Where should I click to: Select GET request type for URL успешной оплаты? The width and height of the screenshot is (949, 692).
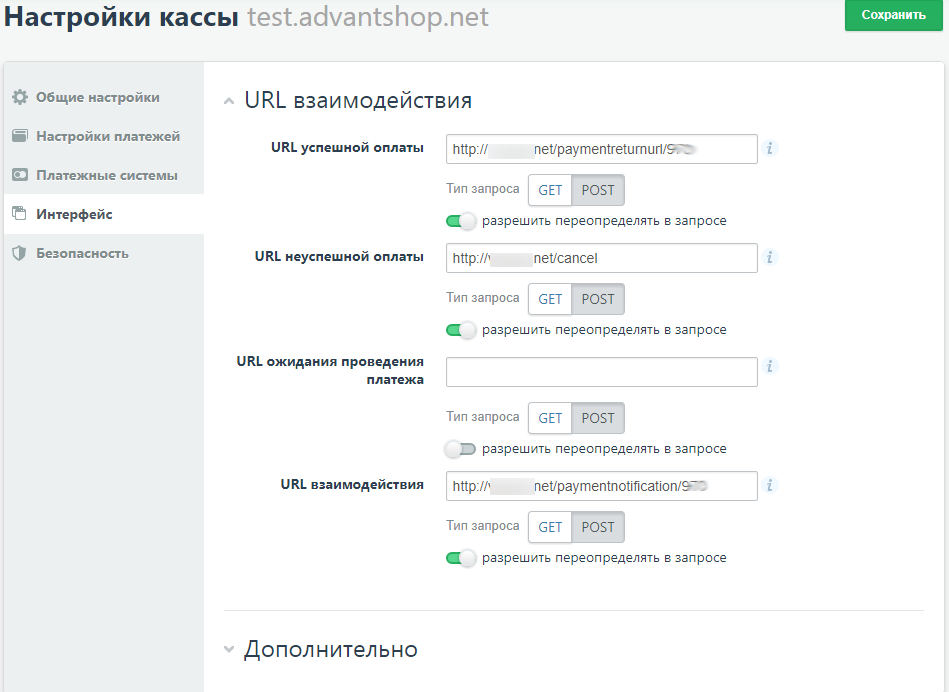click(548, 189)
